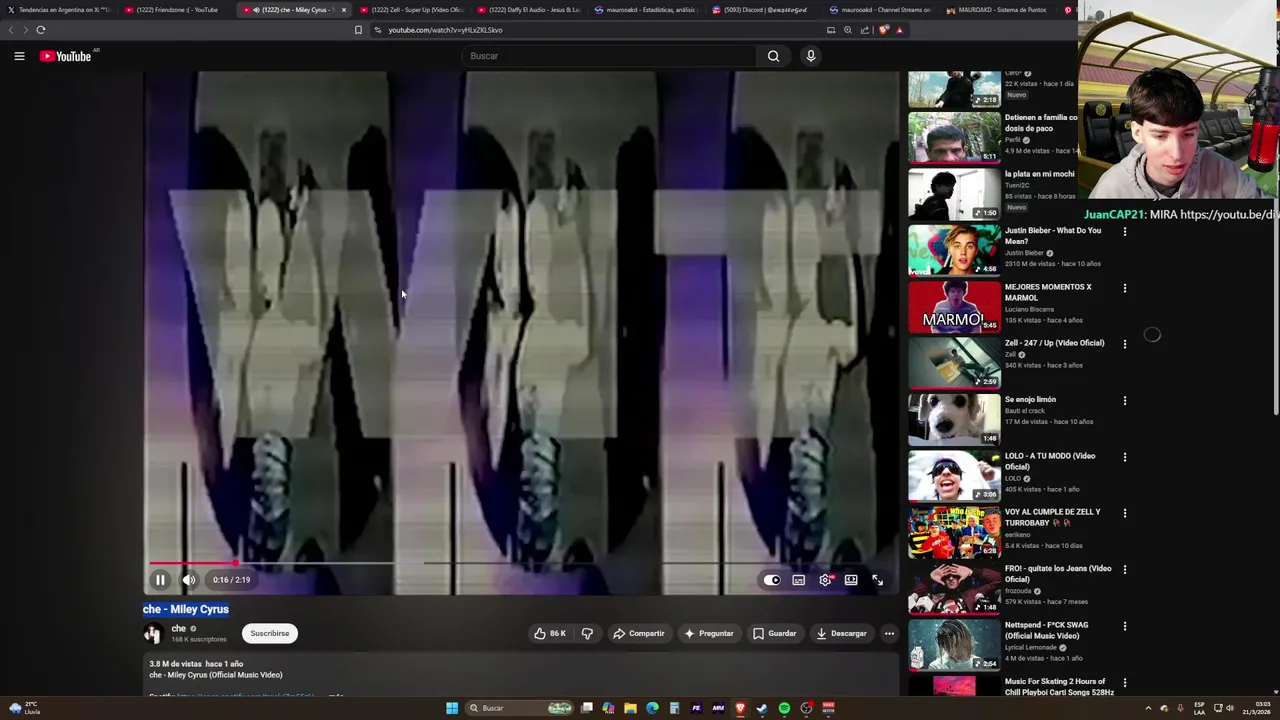
Task: Open options for MEJORES MOMENTOS X MARMOL
Action: 1125,288
